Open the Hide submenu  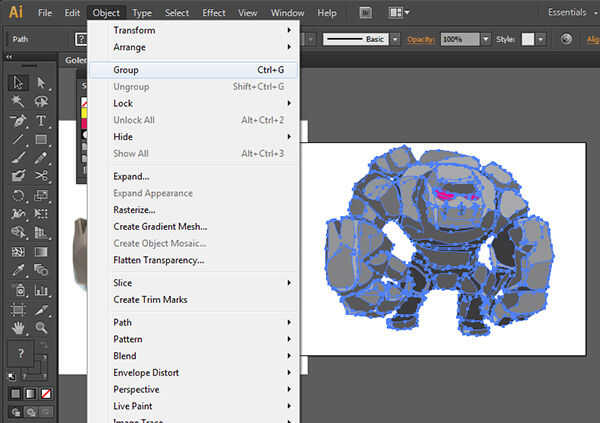193,137
